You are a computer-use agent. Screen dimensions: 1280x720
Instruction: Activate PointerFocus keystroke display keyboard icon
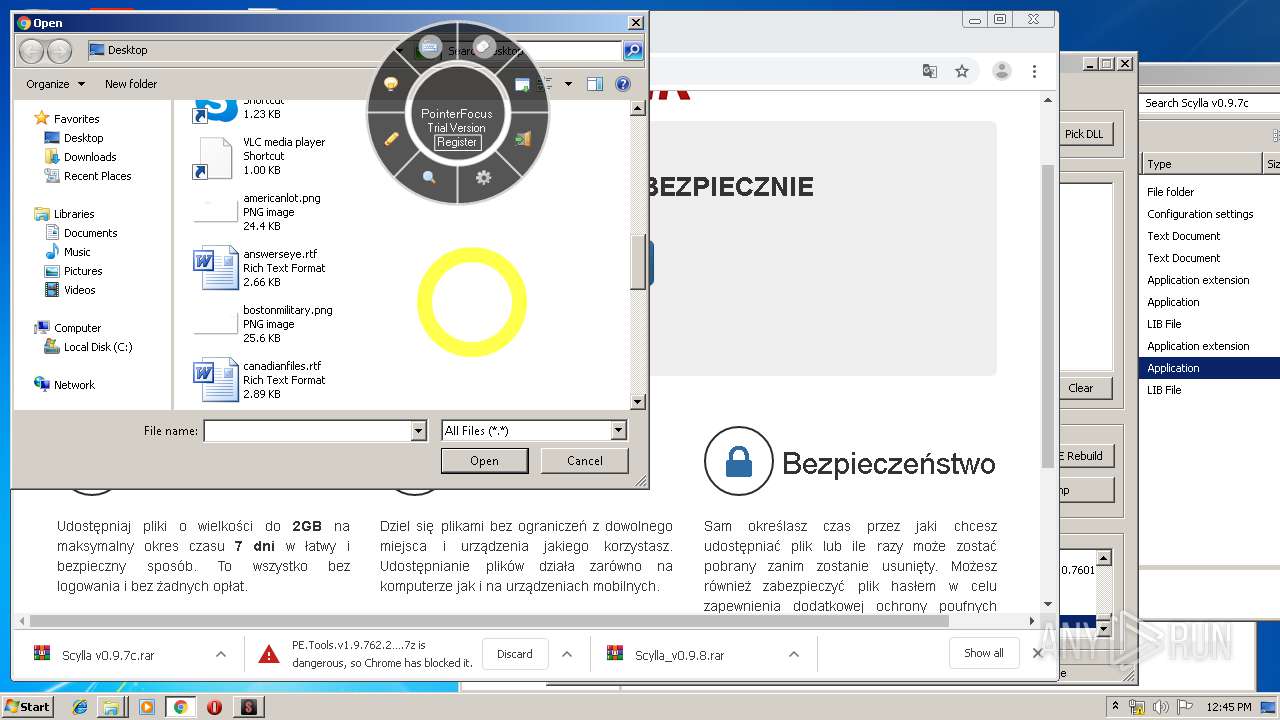point(430,46)
